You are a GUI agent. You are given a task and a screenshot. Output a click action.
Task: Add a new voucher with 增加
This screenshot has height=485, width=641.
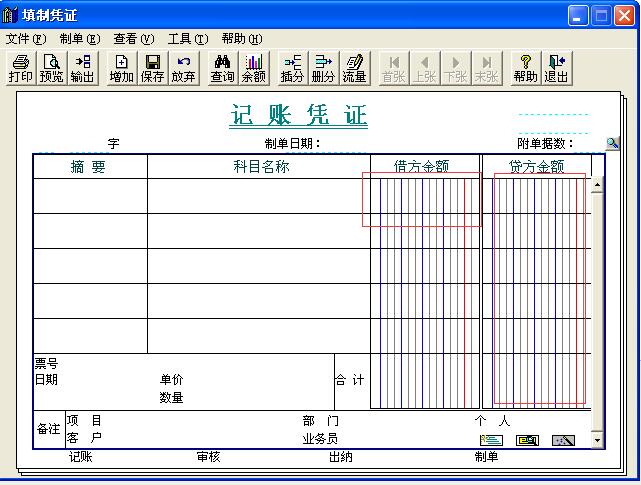click(121, 68)
